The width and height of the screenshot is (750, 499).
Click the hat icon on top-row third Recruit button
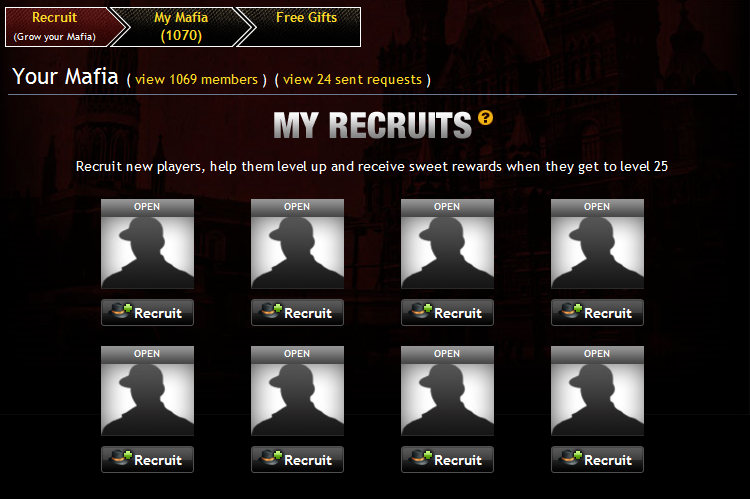[421, 311]
